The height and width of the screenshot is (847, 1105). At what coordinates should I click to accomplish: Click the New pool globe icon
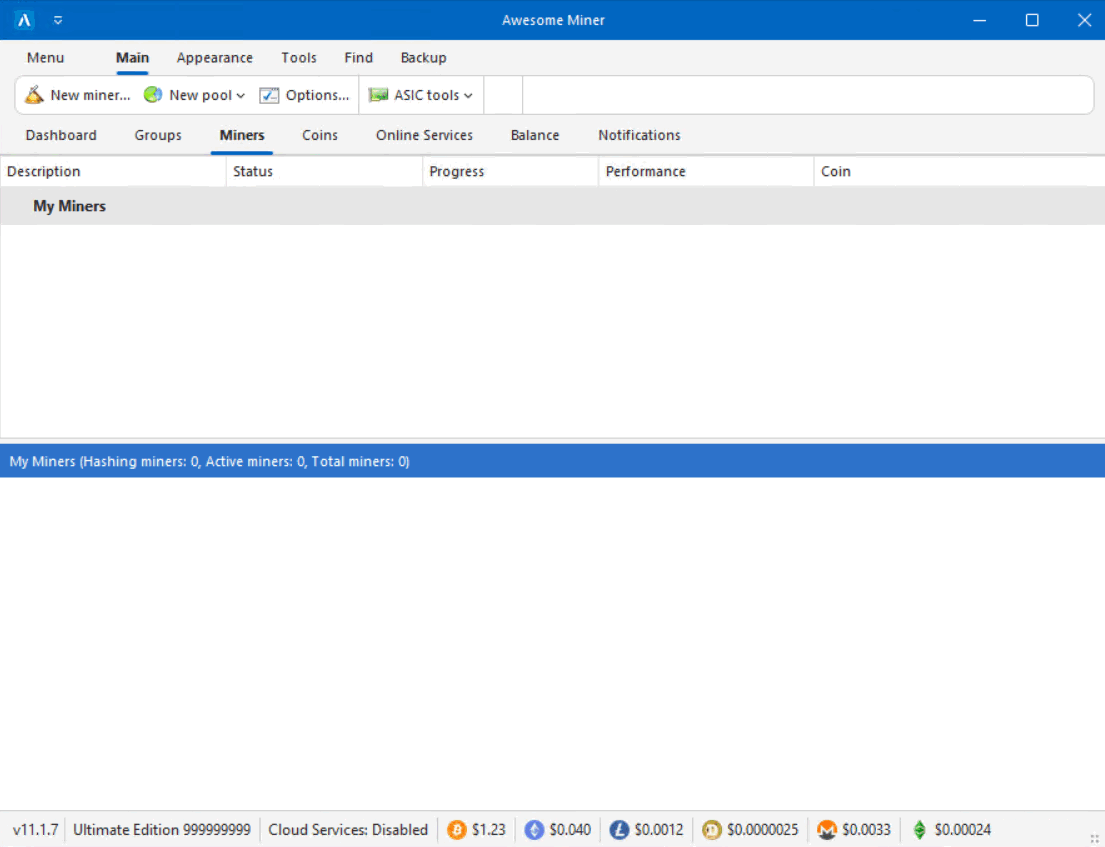coord(153,95)
